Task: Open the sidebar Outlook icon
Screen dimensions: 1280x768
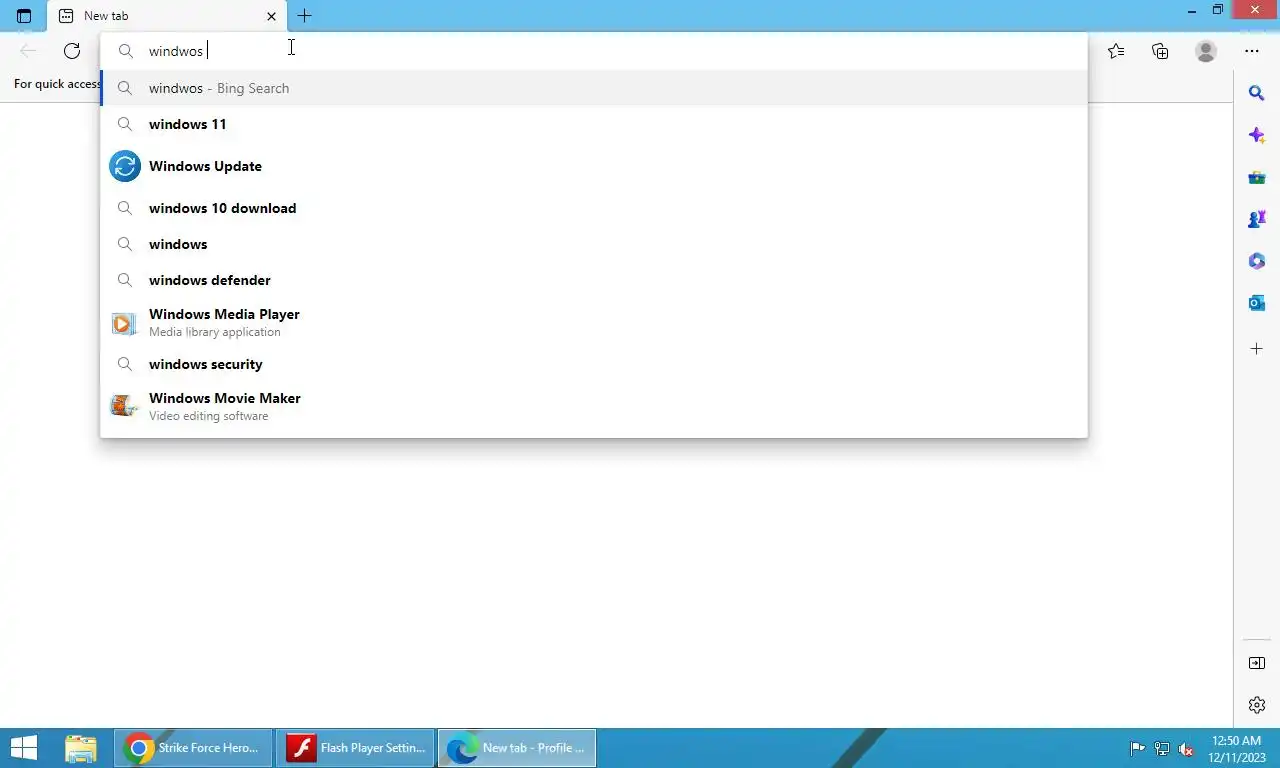Action: coord(1257,303)
